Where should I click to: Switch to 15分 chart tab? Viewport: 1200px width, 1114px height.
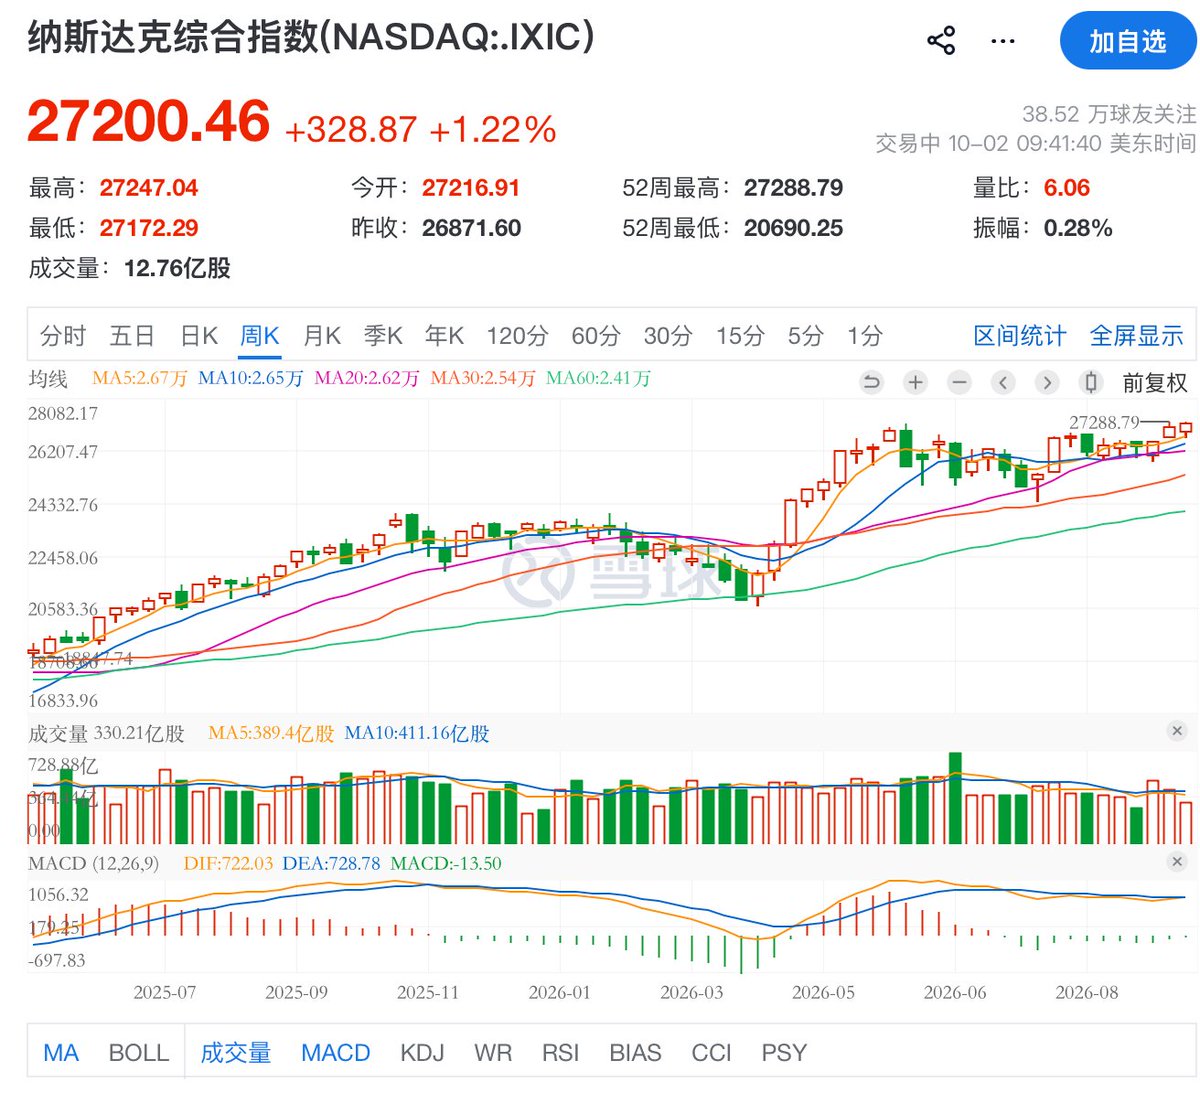(x=740, y=336)
